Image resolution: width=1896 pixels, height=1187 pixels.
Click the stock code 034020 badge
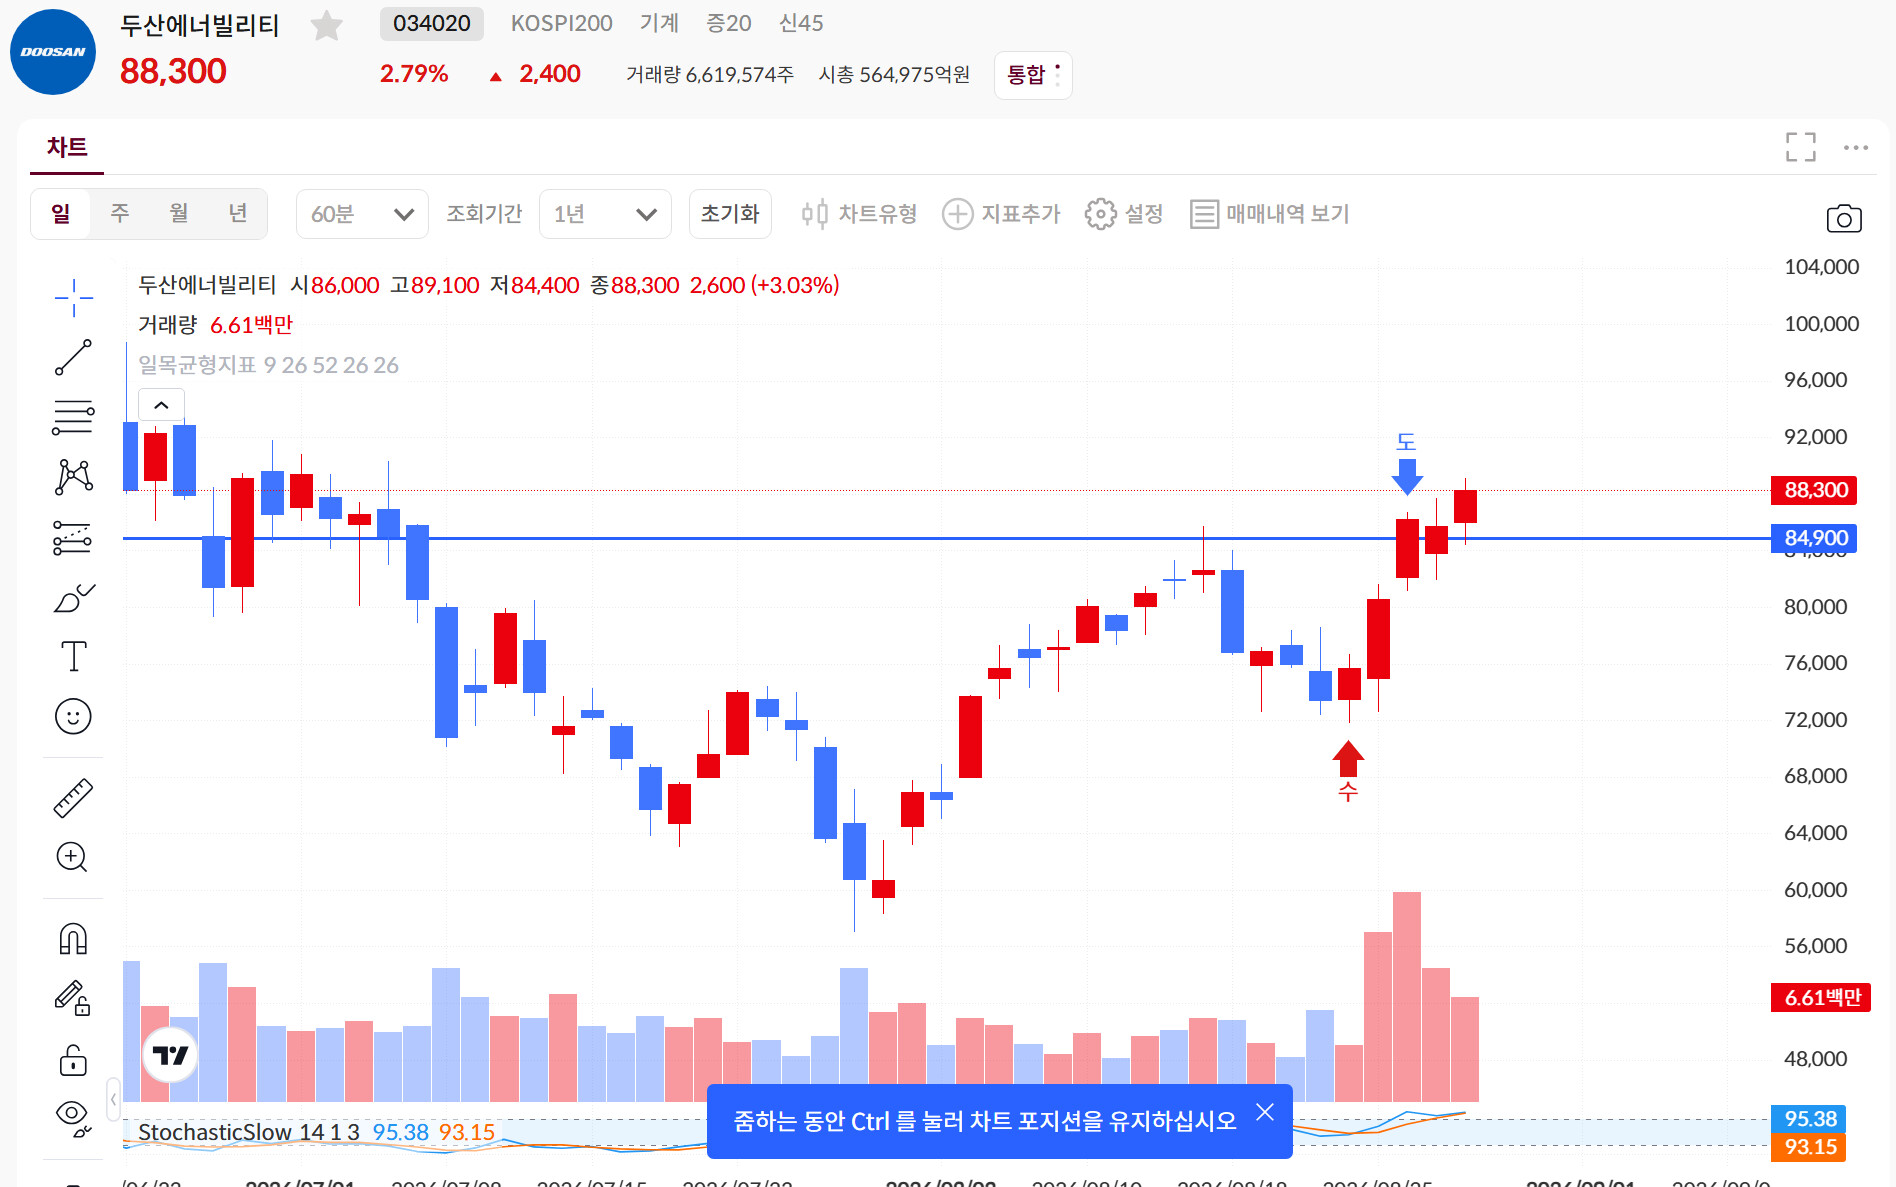432,24
